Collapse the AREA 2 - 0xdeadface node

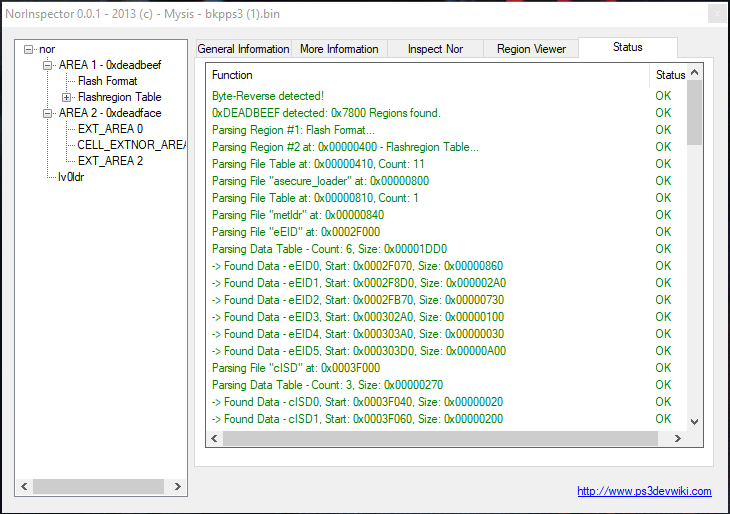47,113
